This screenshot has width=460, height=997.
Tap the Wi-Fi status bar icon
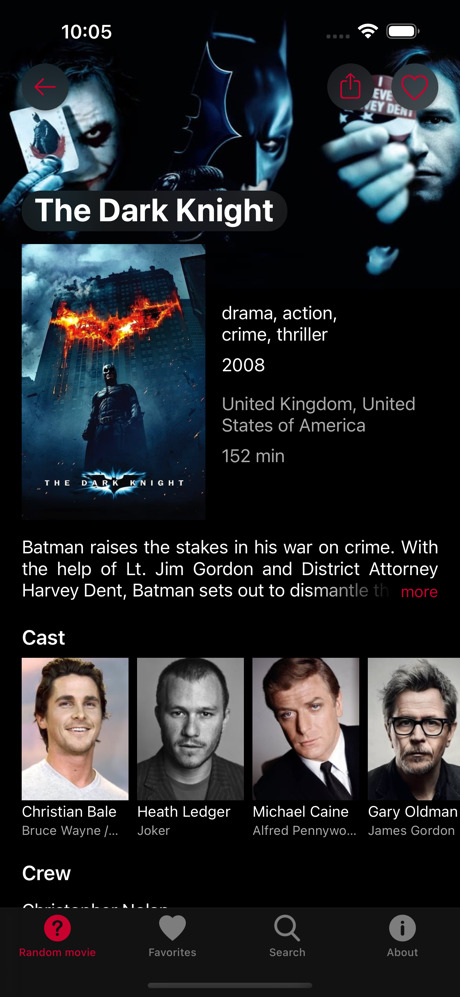(368, 31)
